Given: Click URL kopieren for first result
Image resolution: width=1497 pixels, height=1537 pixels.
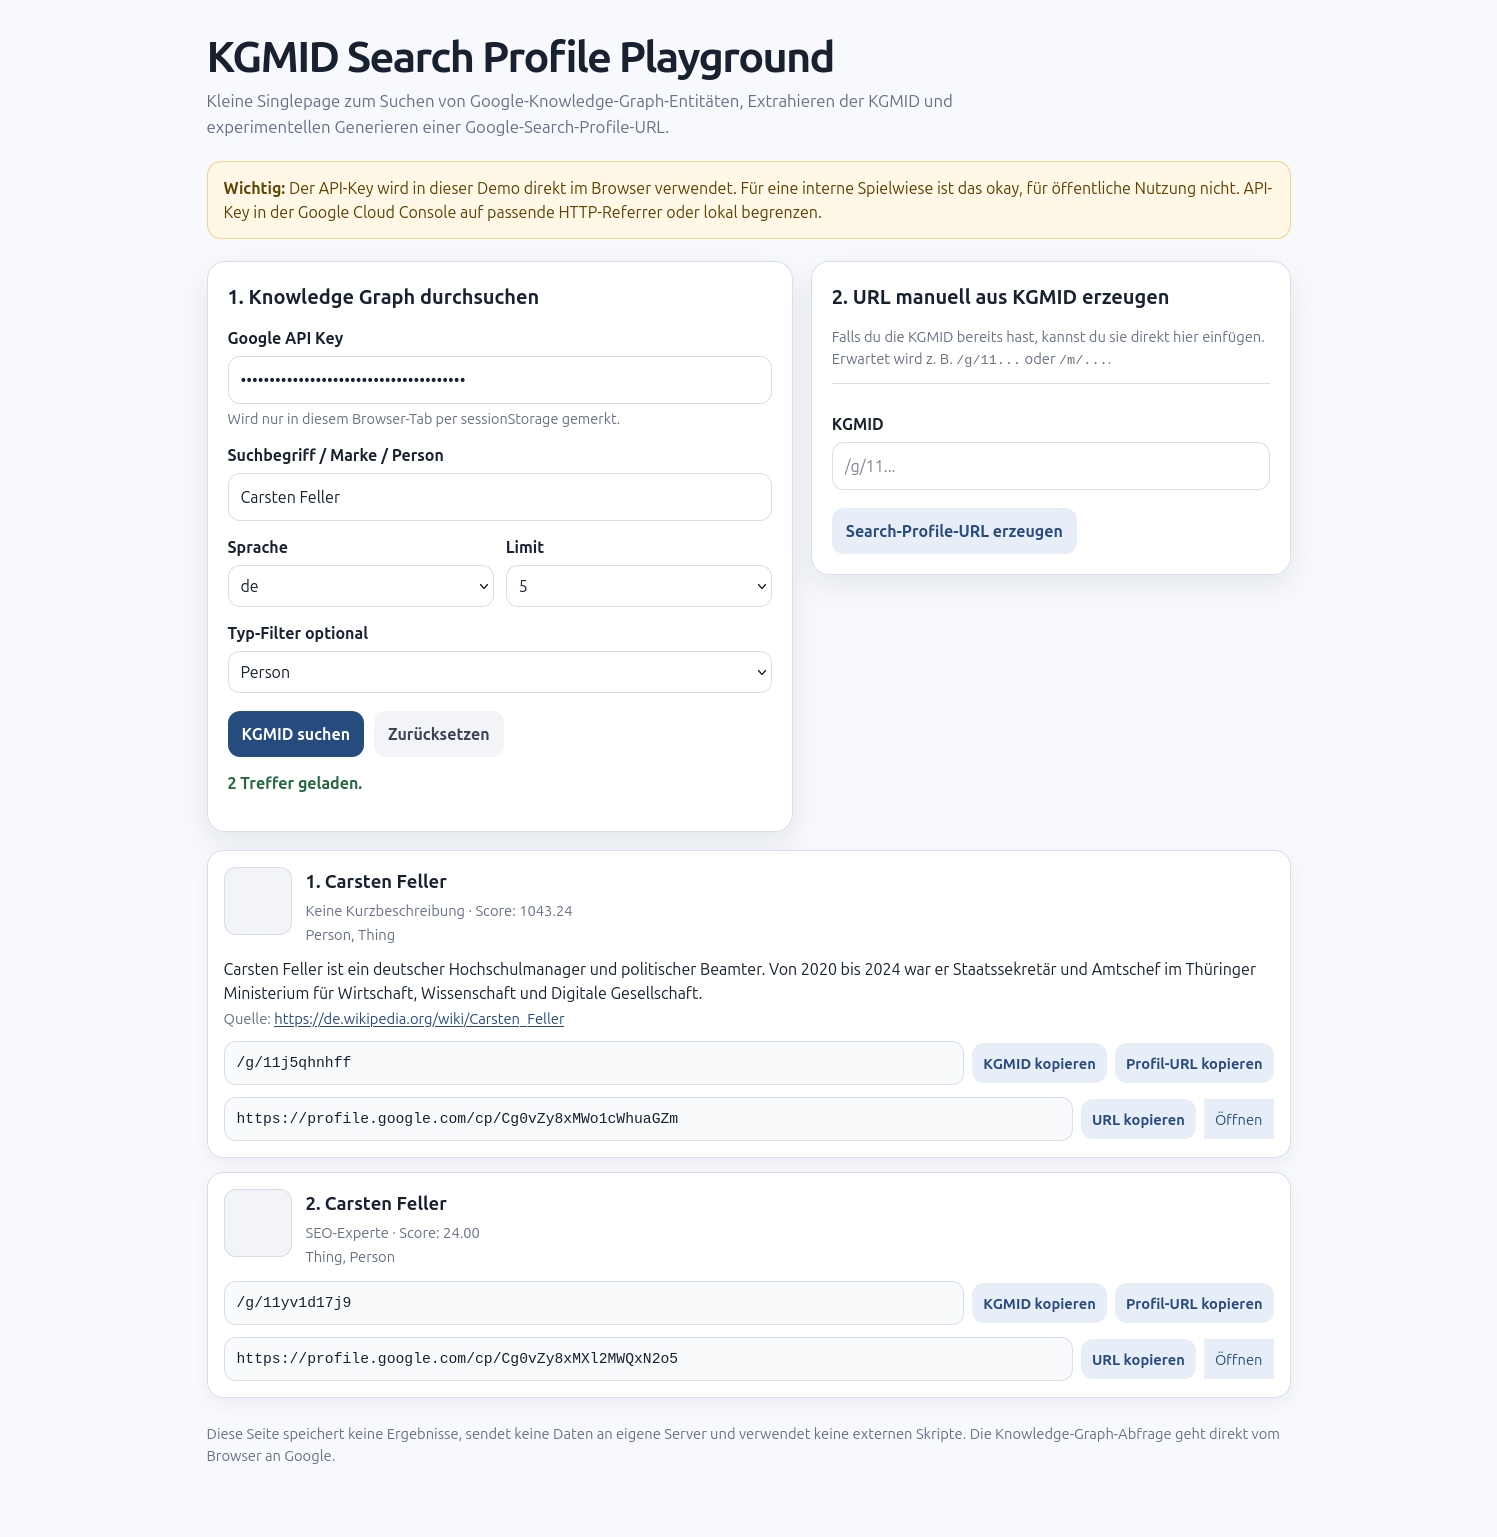Looking at the screenshot, I should [1138, 1119].
